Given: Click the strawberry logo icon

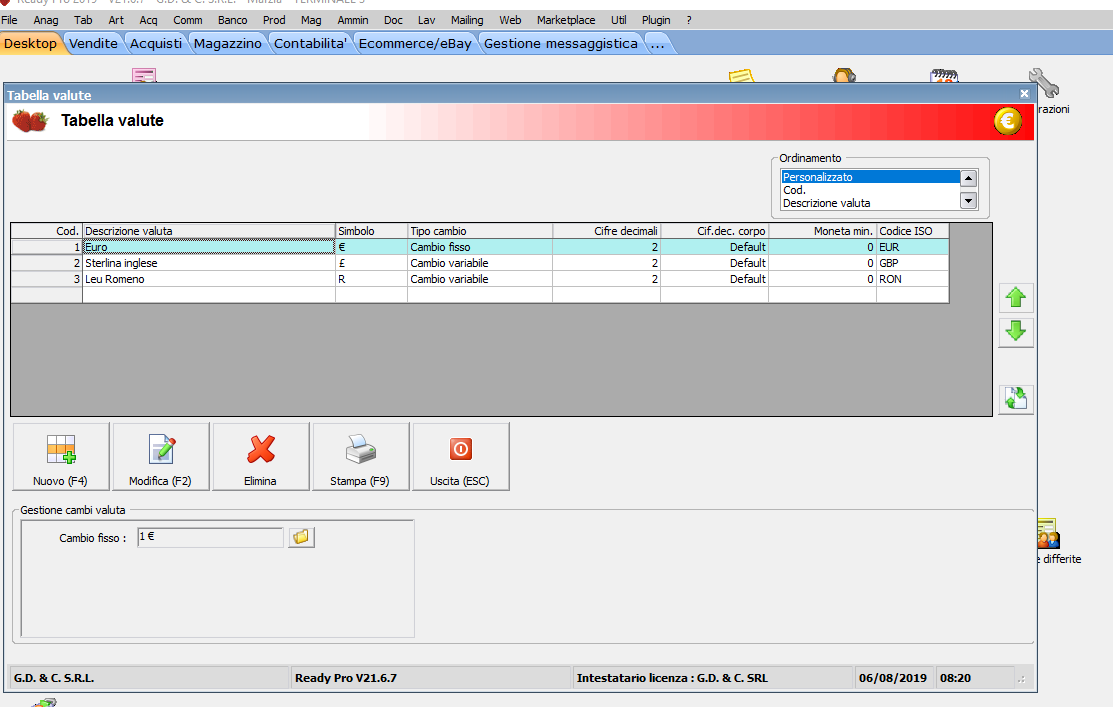Looking at the screenshot, I should tap(30, 121).
